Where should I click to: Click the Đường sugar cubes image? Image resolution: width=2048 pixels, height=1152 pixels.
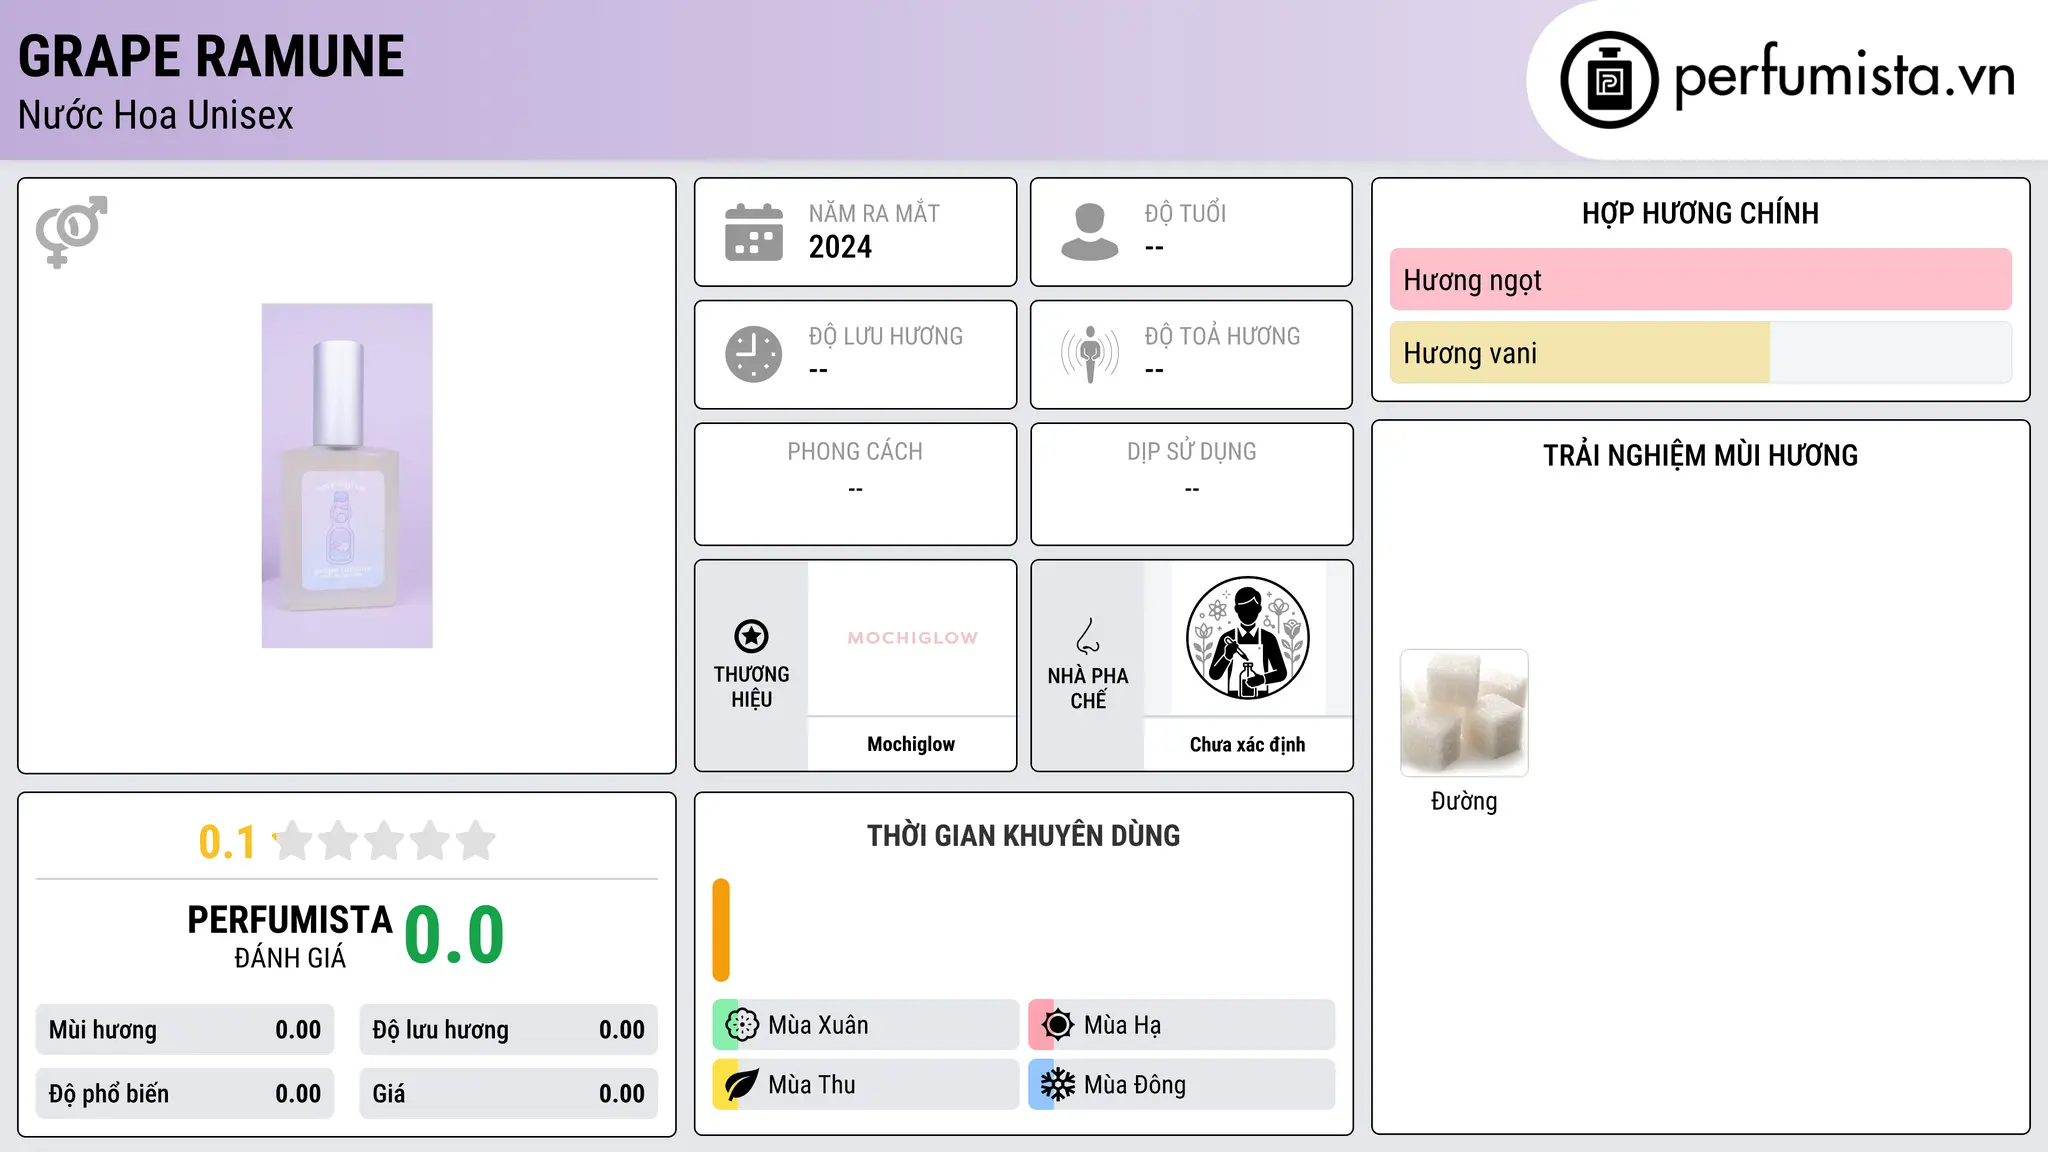[x=1464, y=713]
